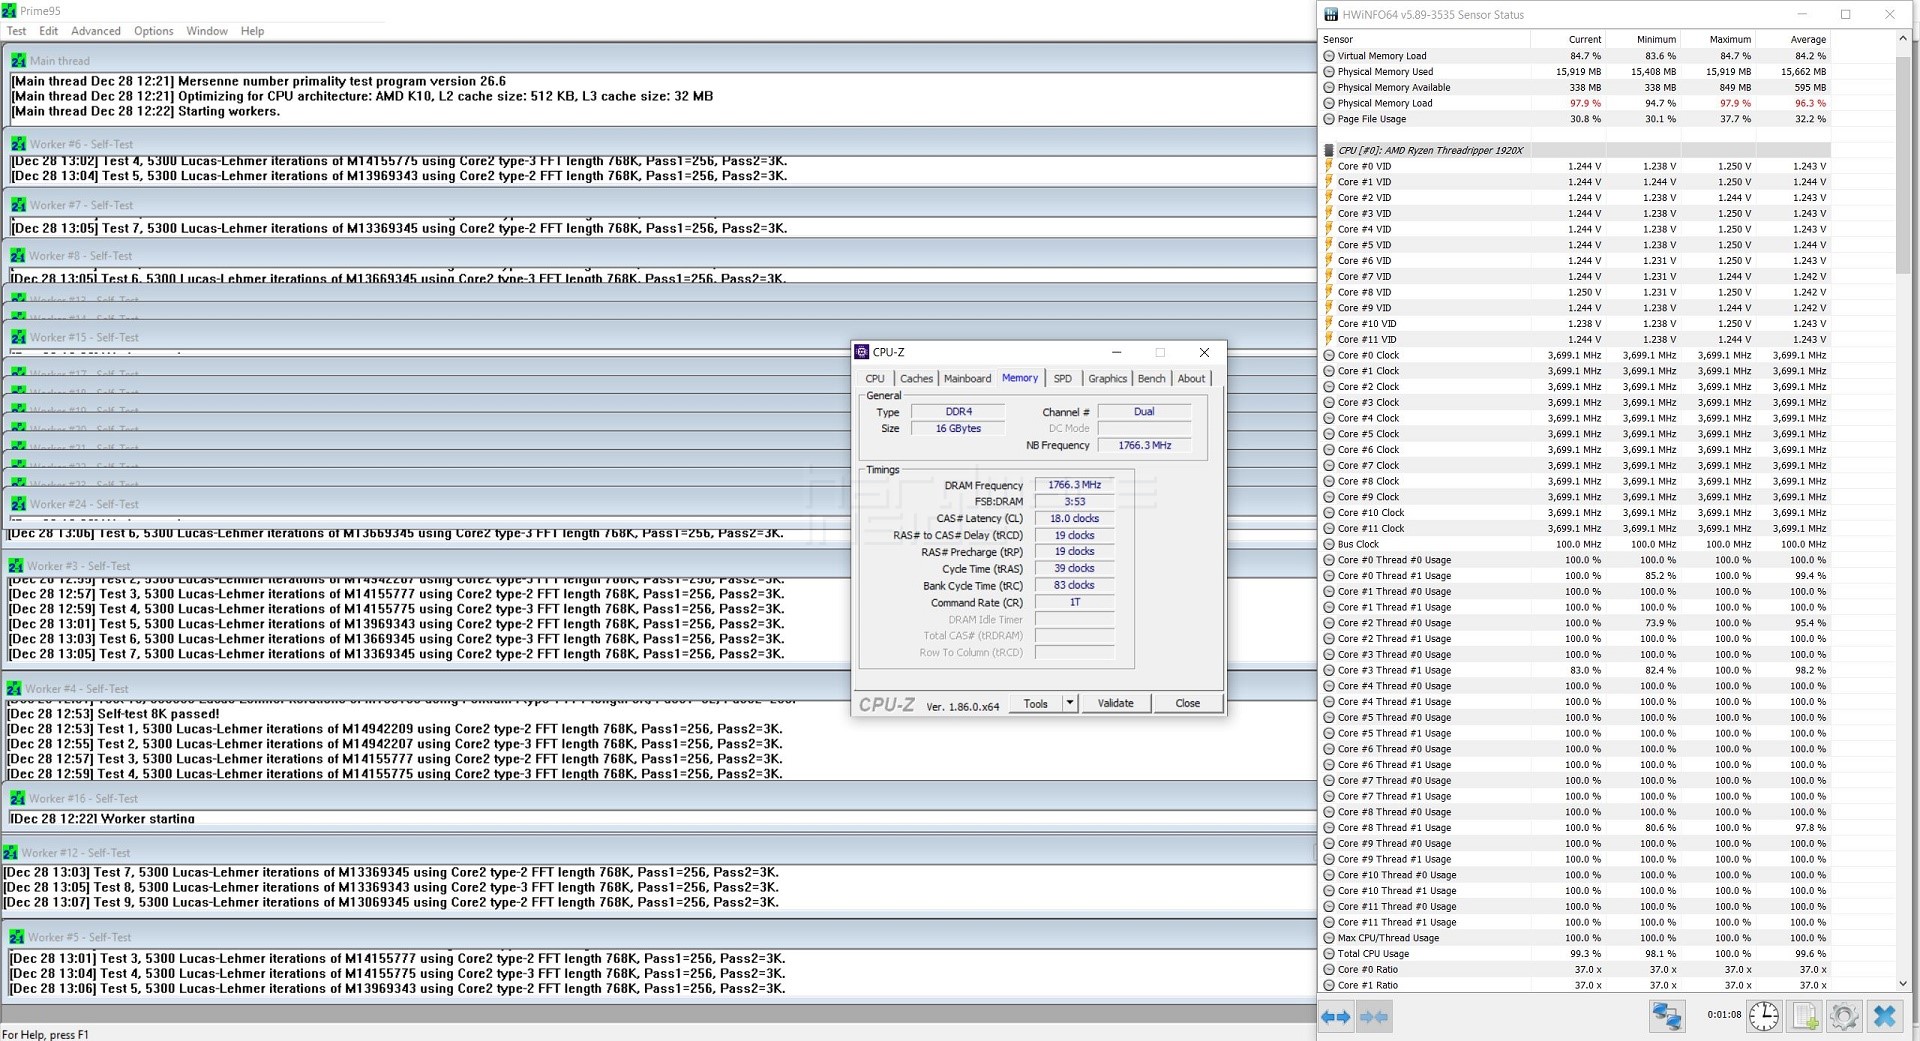Click HWiNFO scrollbar down arrow
Screen dimensions: 1920x1041
coord(1903,984)
